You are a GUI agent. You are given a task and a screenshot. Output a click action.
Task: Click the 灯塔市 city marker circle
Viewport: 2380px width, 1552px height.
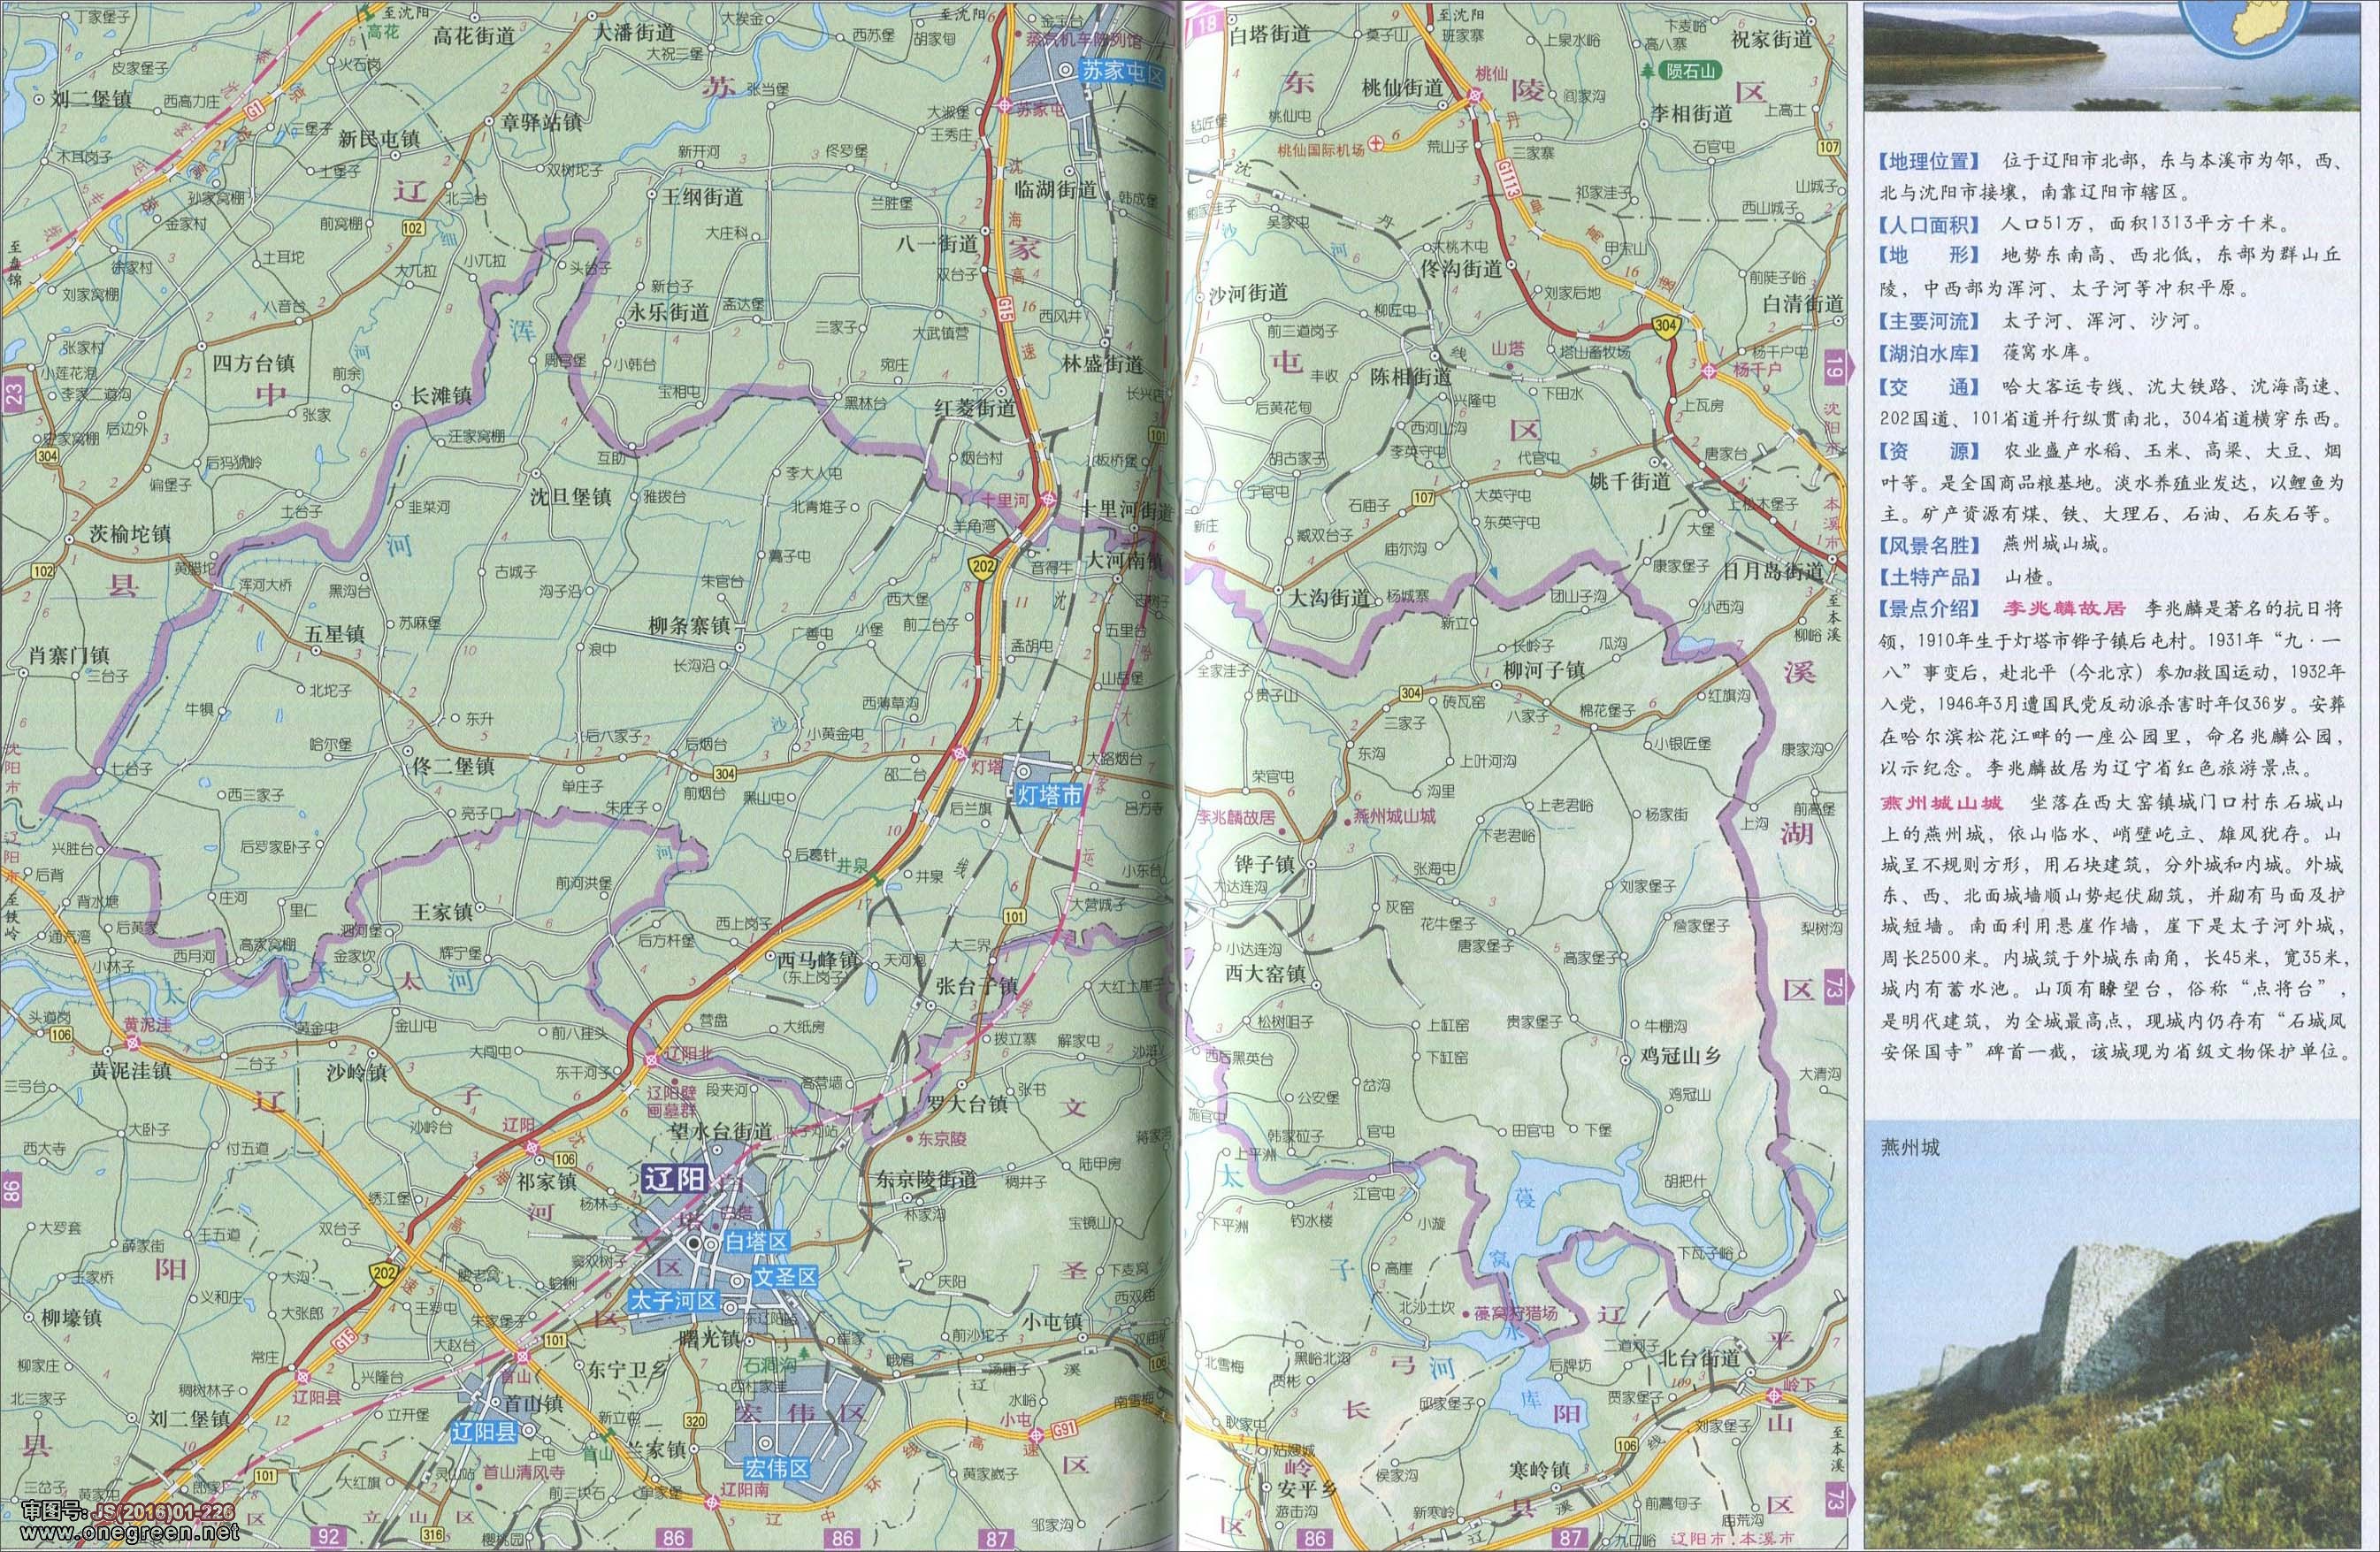coord(1023,771)
